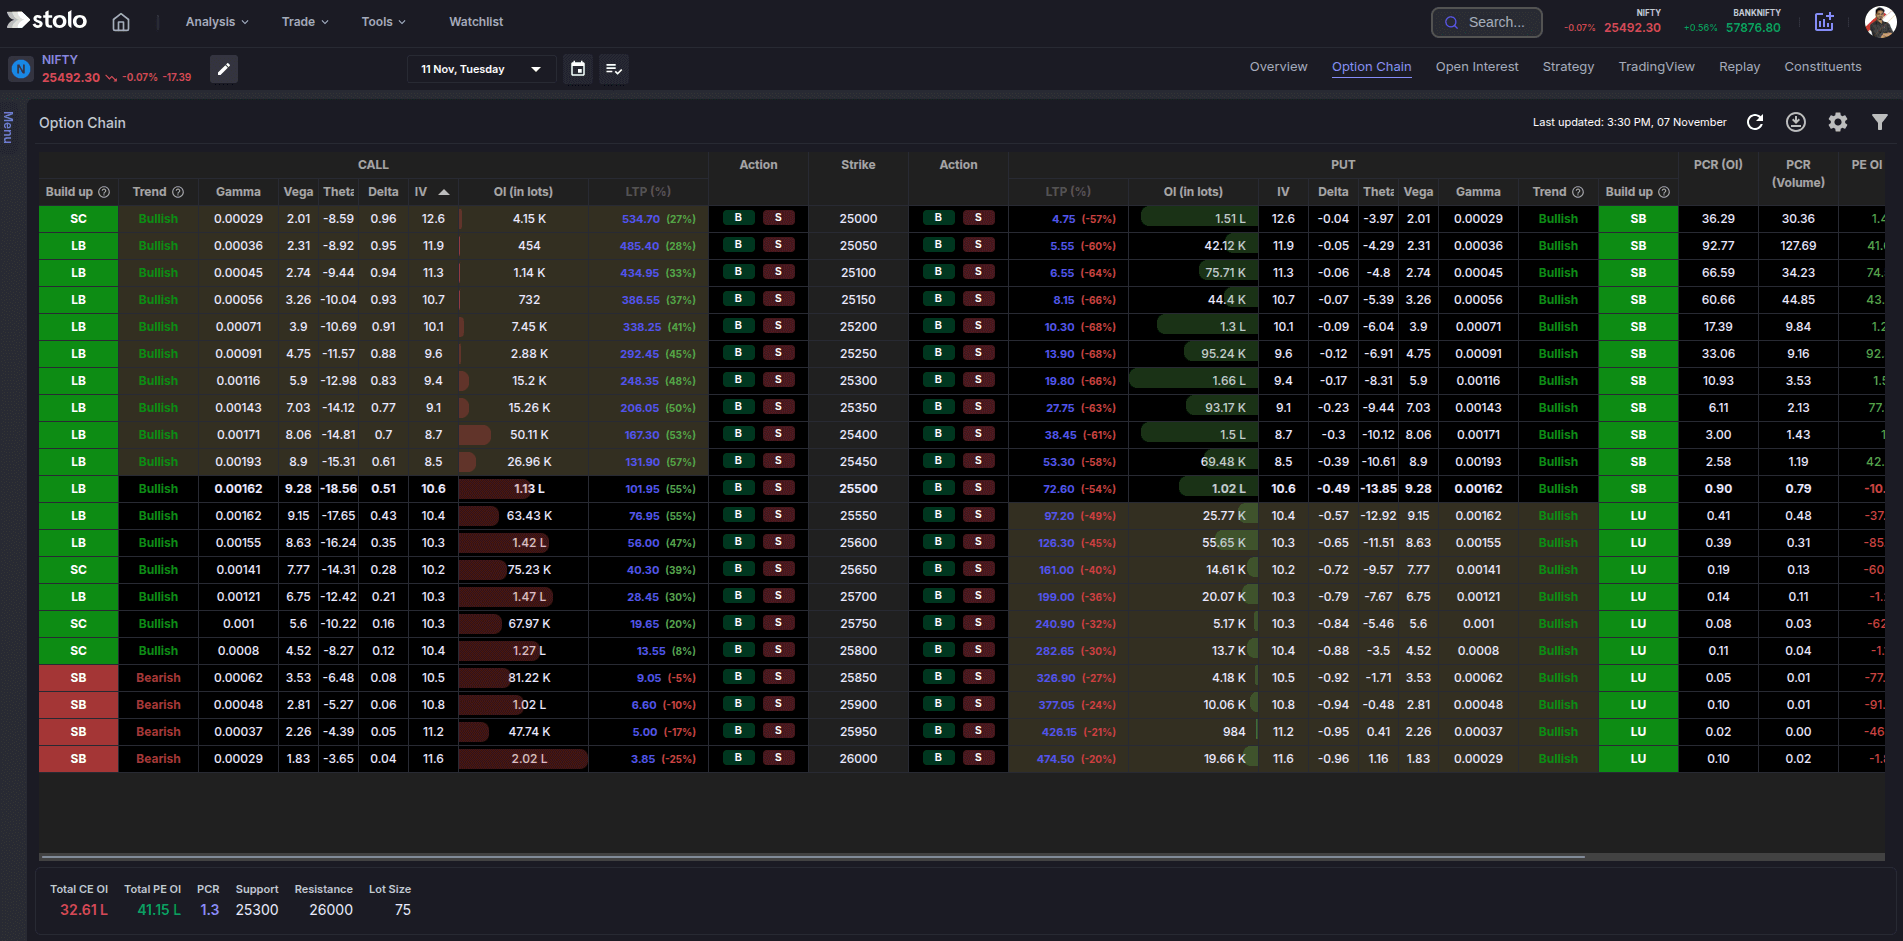
Task: Open the Watchlist page
Action: (475, 21)
